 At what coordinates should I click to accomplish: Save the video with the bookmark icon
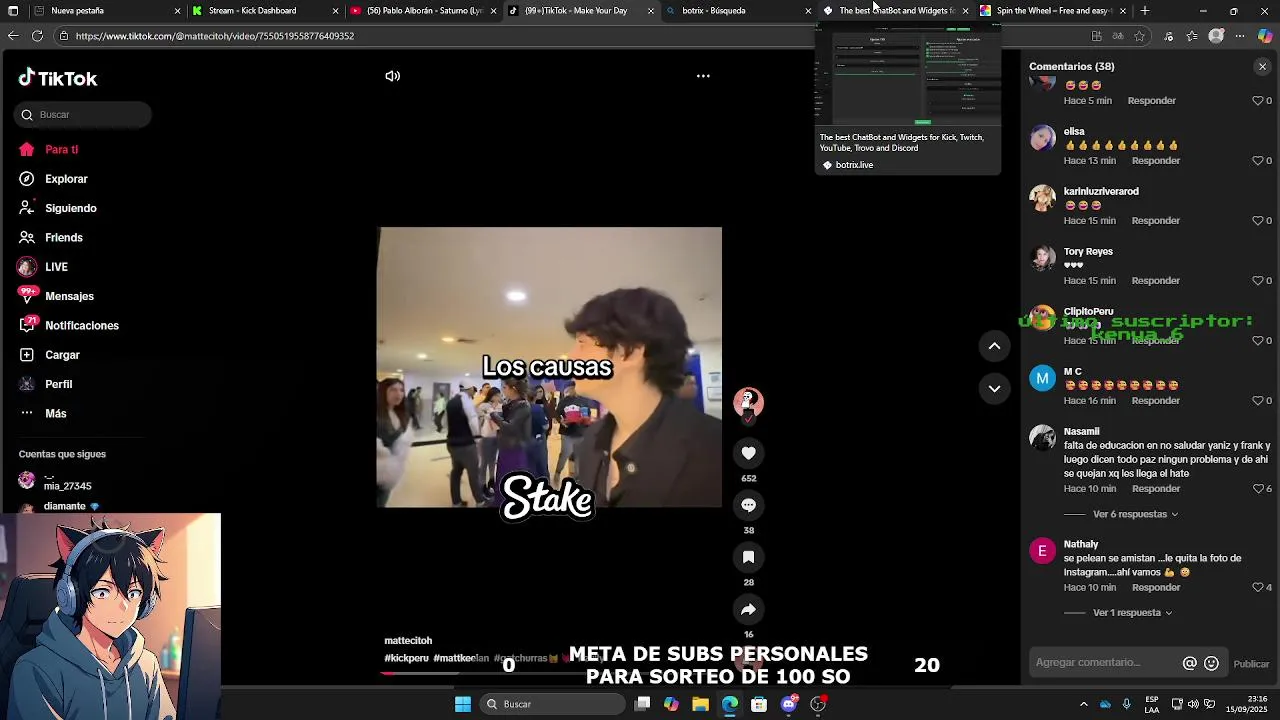pos(748,557)
